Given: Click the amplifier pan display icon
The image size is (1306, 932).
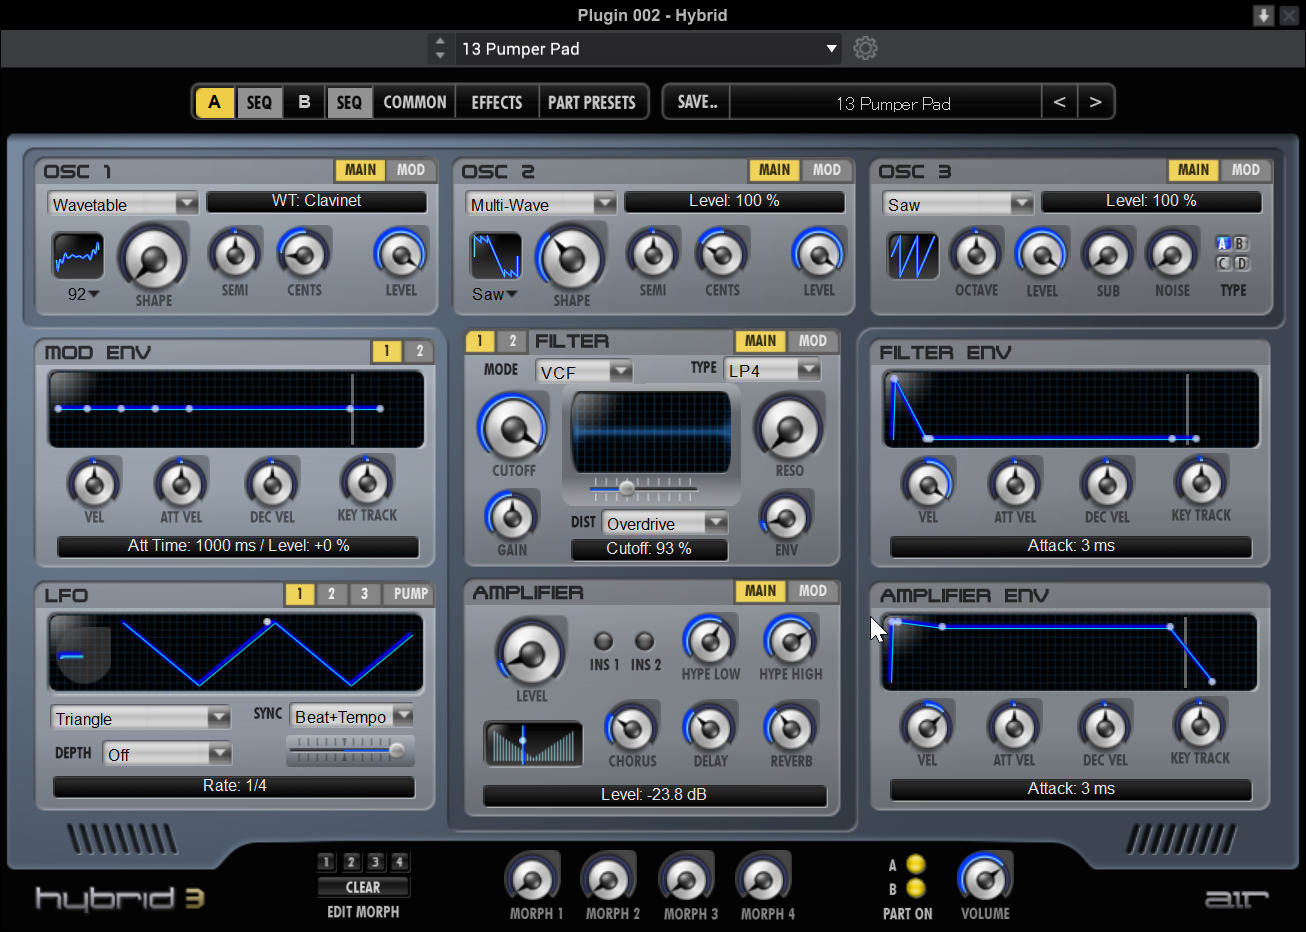Looking at the screenshot, I should click(x=533, y=745).
